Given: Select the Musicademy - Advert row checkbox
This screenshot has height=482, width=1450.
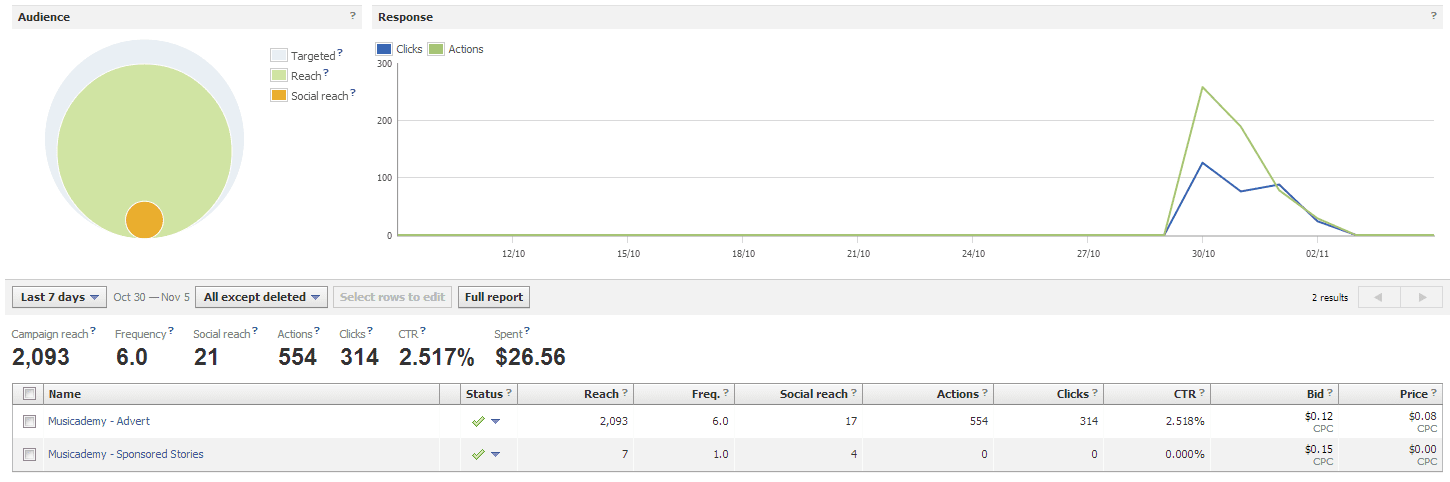Looking at the screenshot, I should coord(29,421).
